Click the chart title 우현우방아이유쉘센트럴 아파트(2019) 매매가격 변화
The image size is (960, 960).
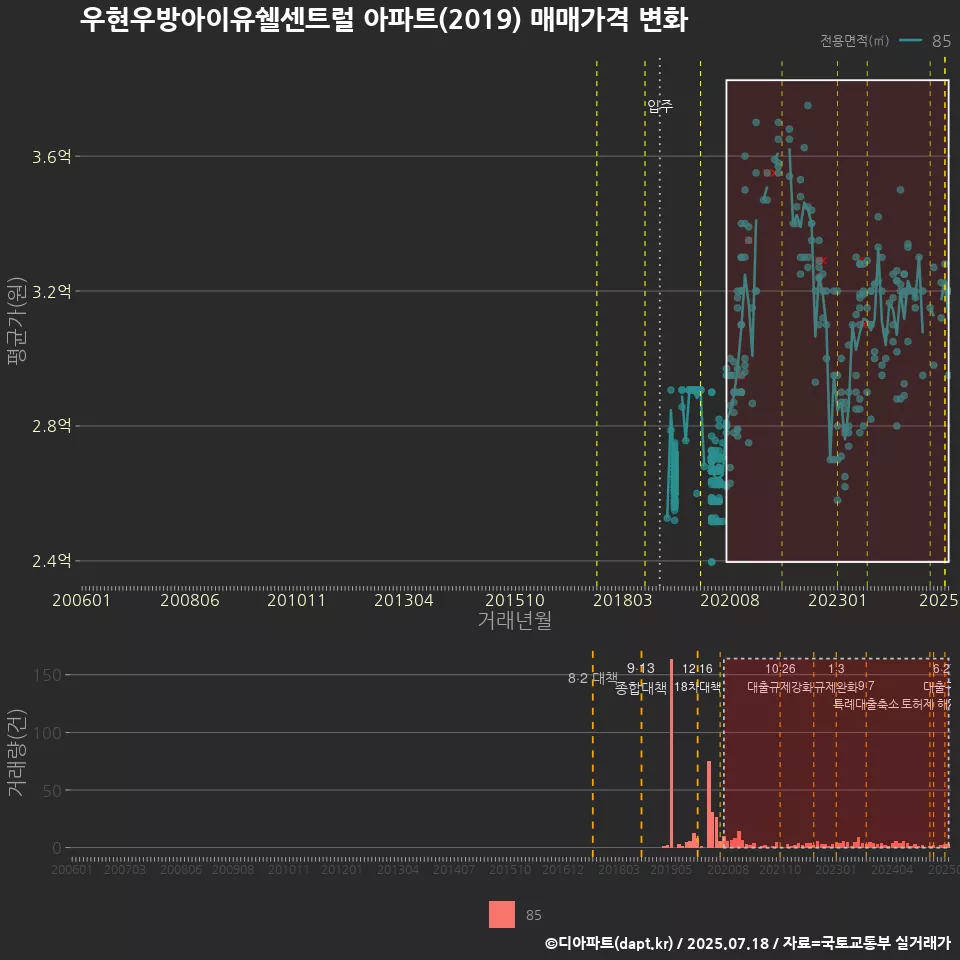pyautogui.click(x=384, y=20)
